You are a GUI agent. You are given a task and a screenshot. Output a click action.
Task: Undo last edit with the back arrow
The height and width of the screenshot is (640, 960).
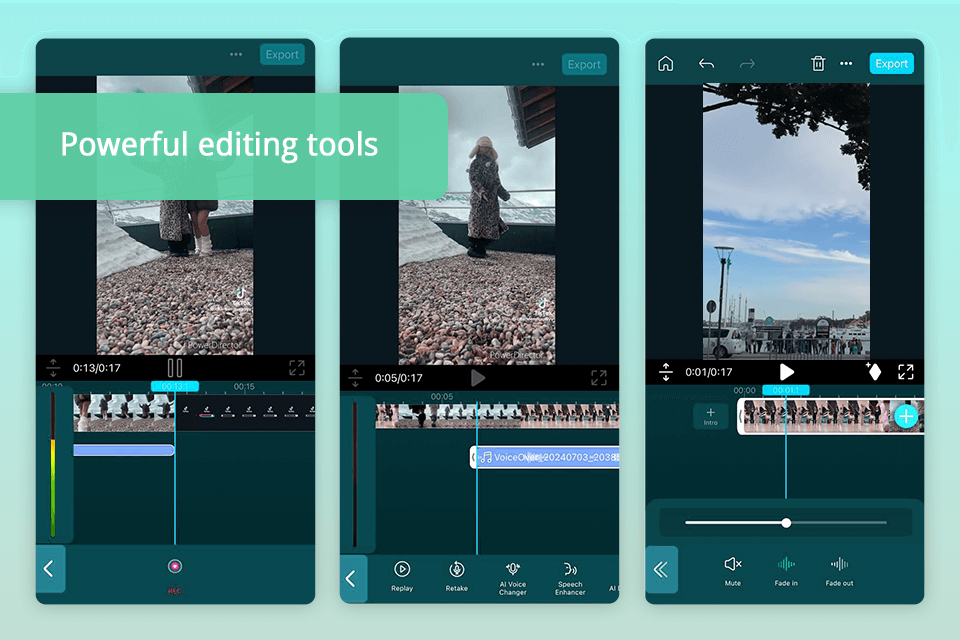coord(707,64)
